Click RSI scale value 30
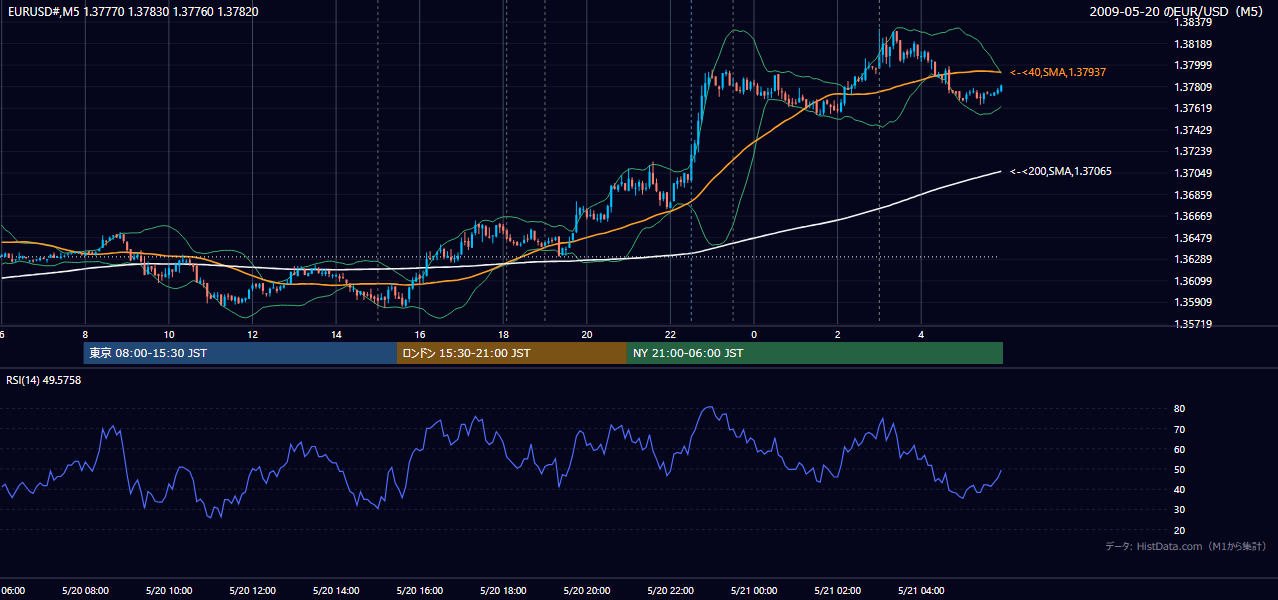Viewport: 1278px width, 600px height. (x=1180, y=510)
